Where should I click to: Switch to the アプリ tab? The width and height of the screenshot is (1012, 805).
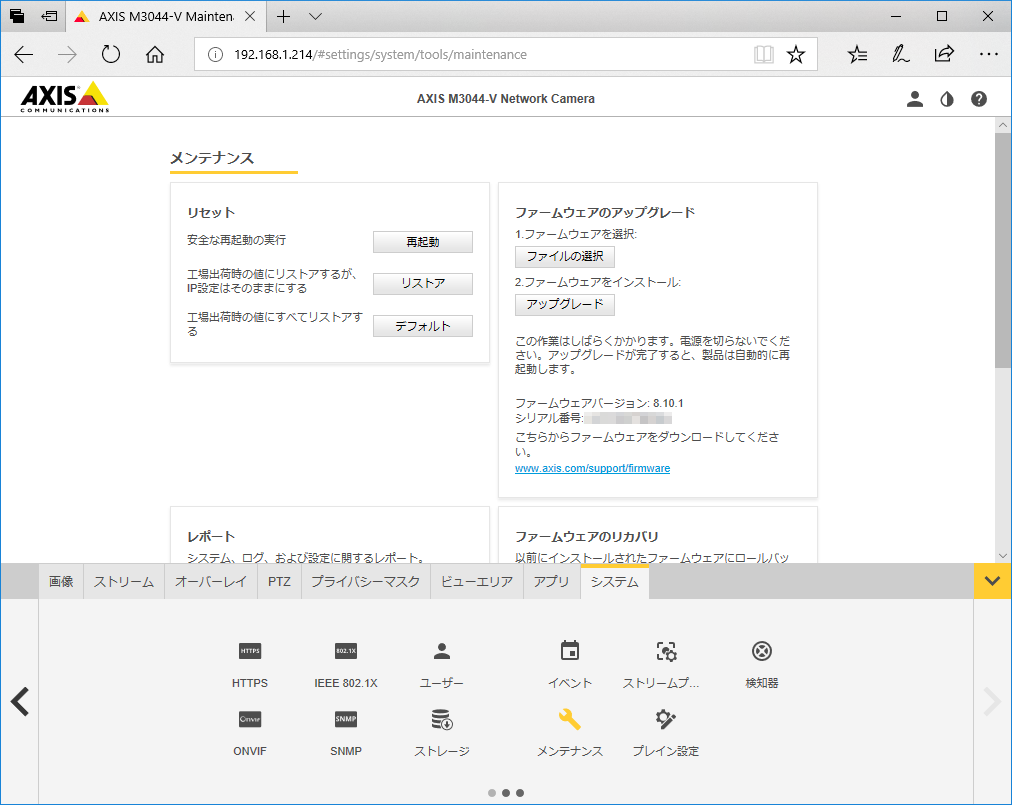552,582
